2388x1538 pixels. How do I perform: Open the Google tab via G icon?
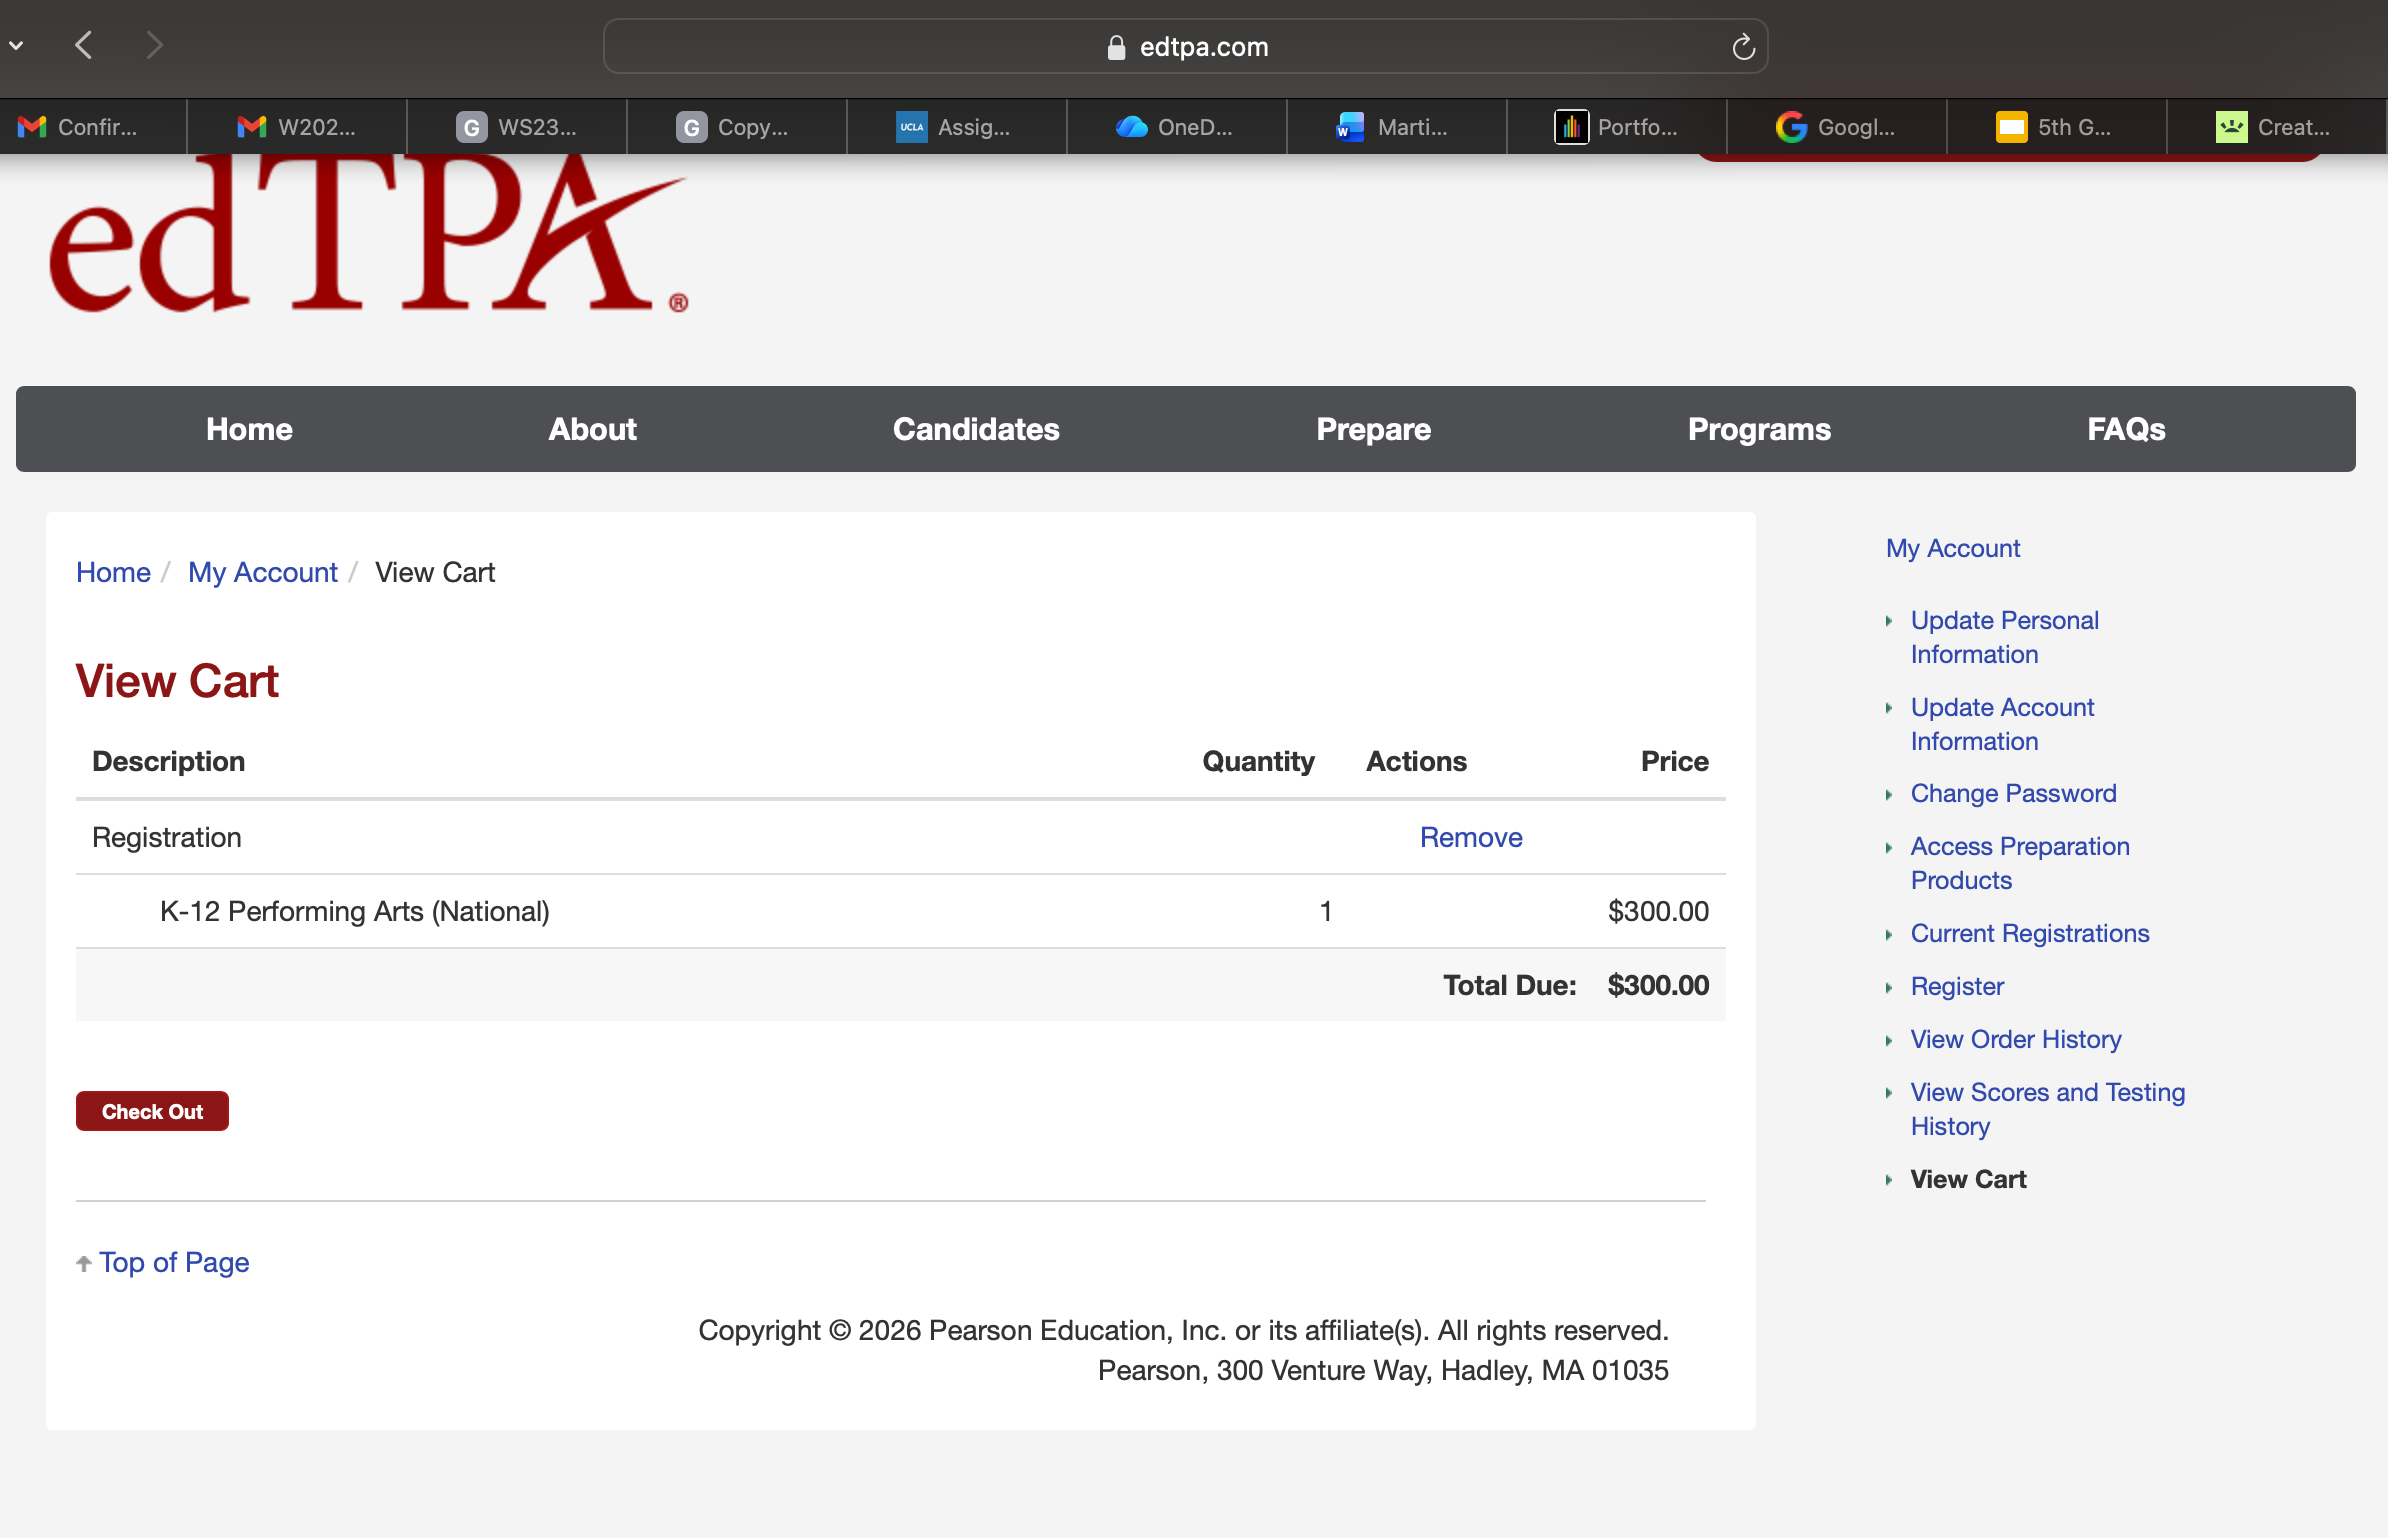pos(1791,127)
